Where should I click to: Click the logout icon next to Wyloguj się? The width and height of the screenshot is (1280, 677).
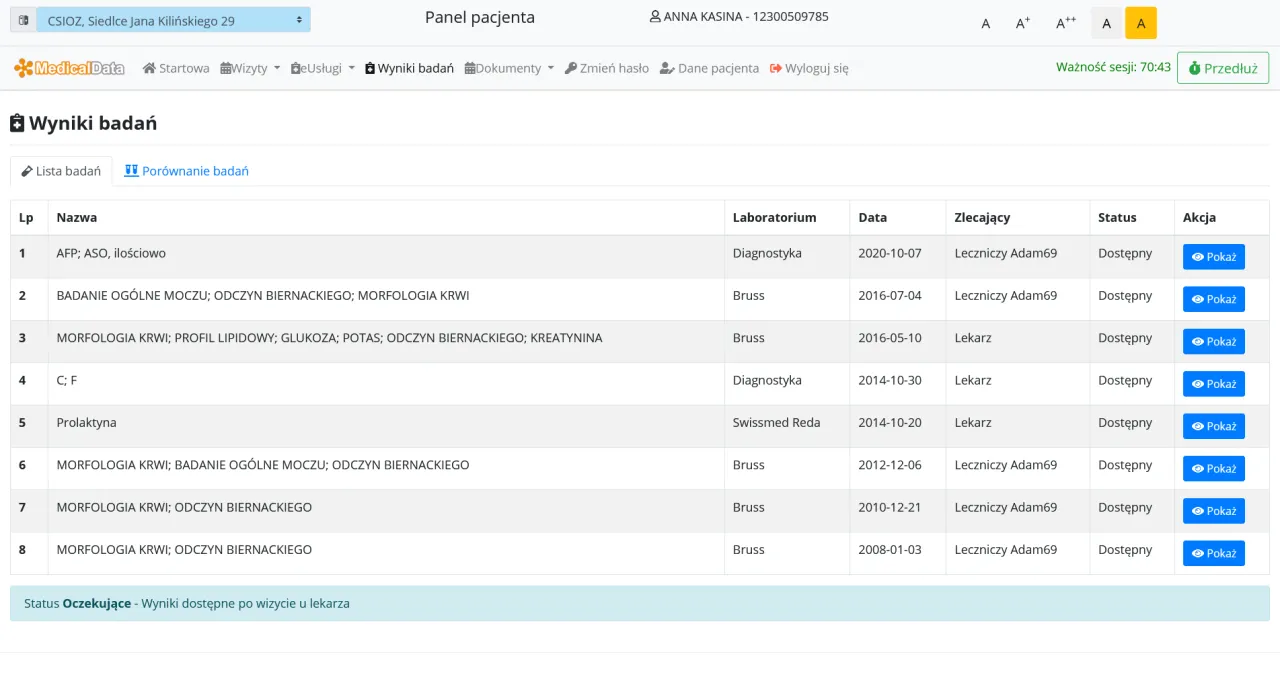coord(774,69)
